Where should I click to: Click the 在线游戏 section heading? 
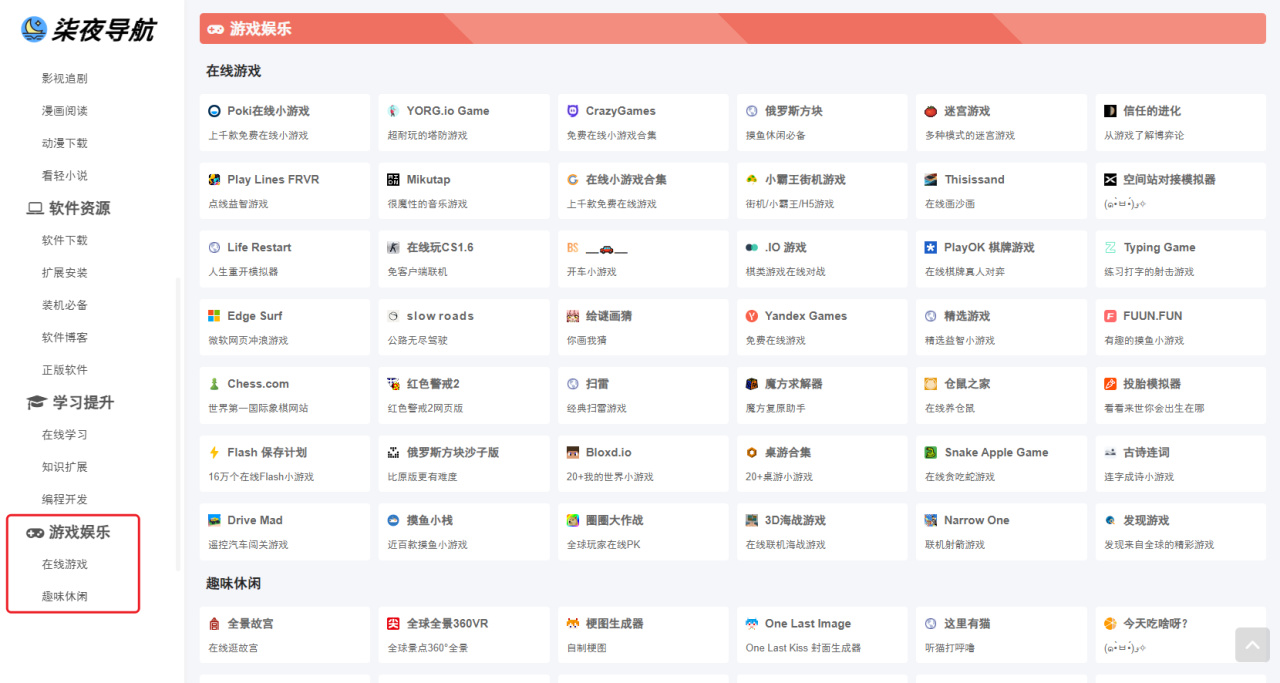click(x=233, y=71)
